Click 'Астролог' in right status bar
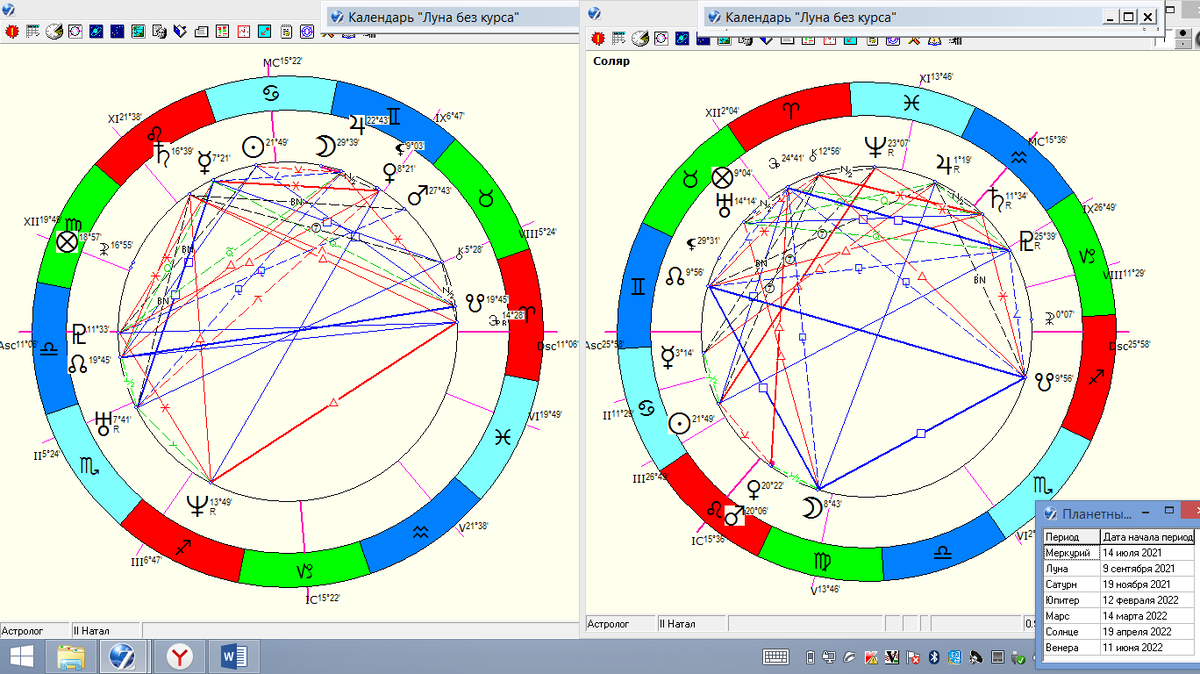The image size is (1200, 674). coord(619,624)
